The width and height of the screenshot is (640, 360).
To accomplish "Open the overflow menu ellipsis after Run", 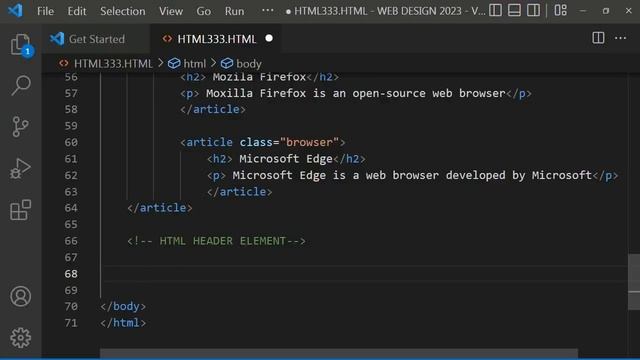I will [268, 10].
